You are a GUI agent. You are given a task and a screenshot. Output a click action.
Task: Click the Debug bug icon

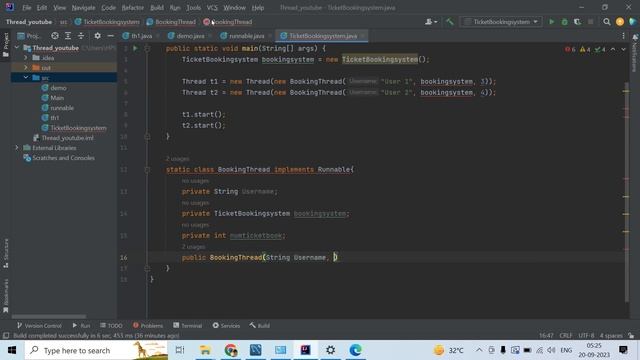[564, 22]
